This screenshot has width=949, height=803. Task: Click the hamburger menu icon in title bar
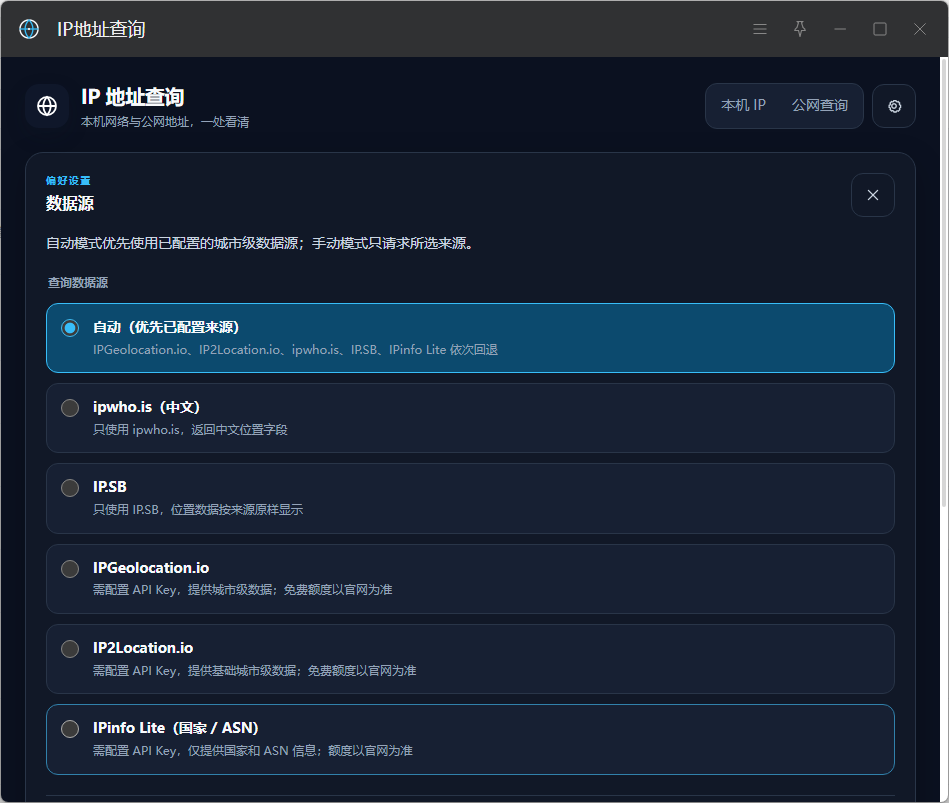point(760,29)
